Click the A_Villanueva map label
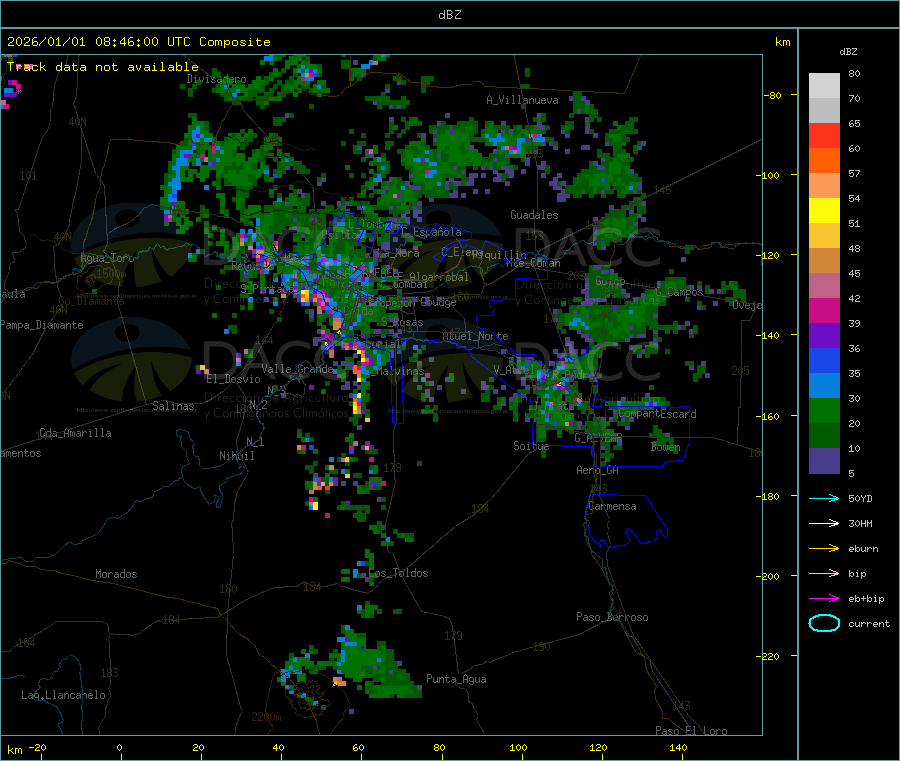This screenshot has width=900, height=761. (522, 100)
